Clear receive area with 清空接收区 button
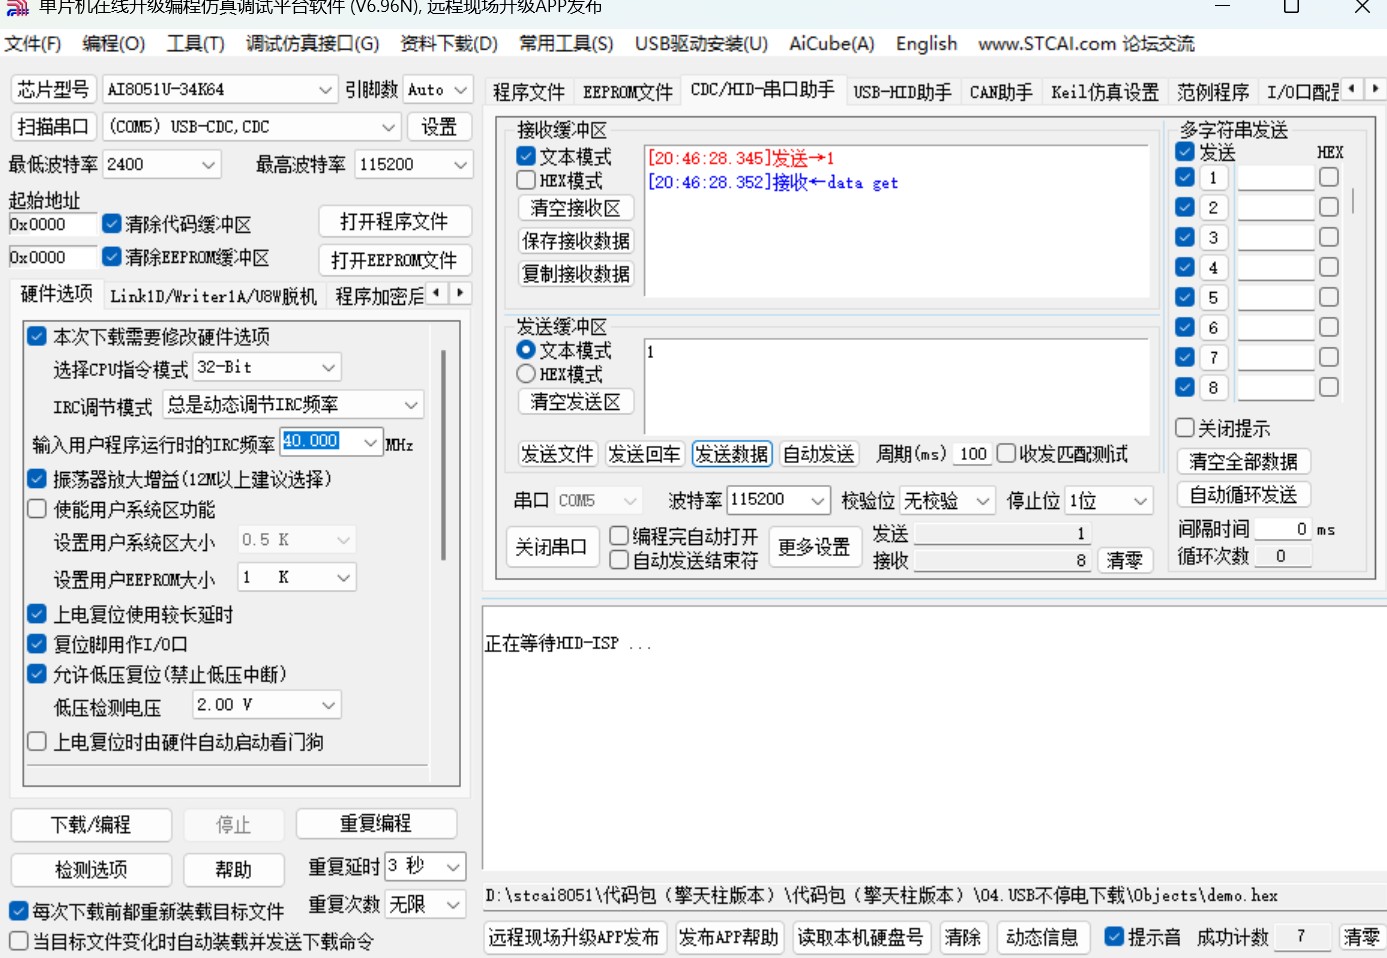 [575, 207]
